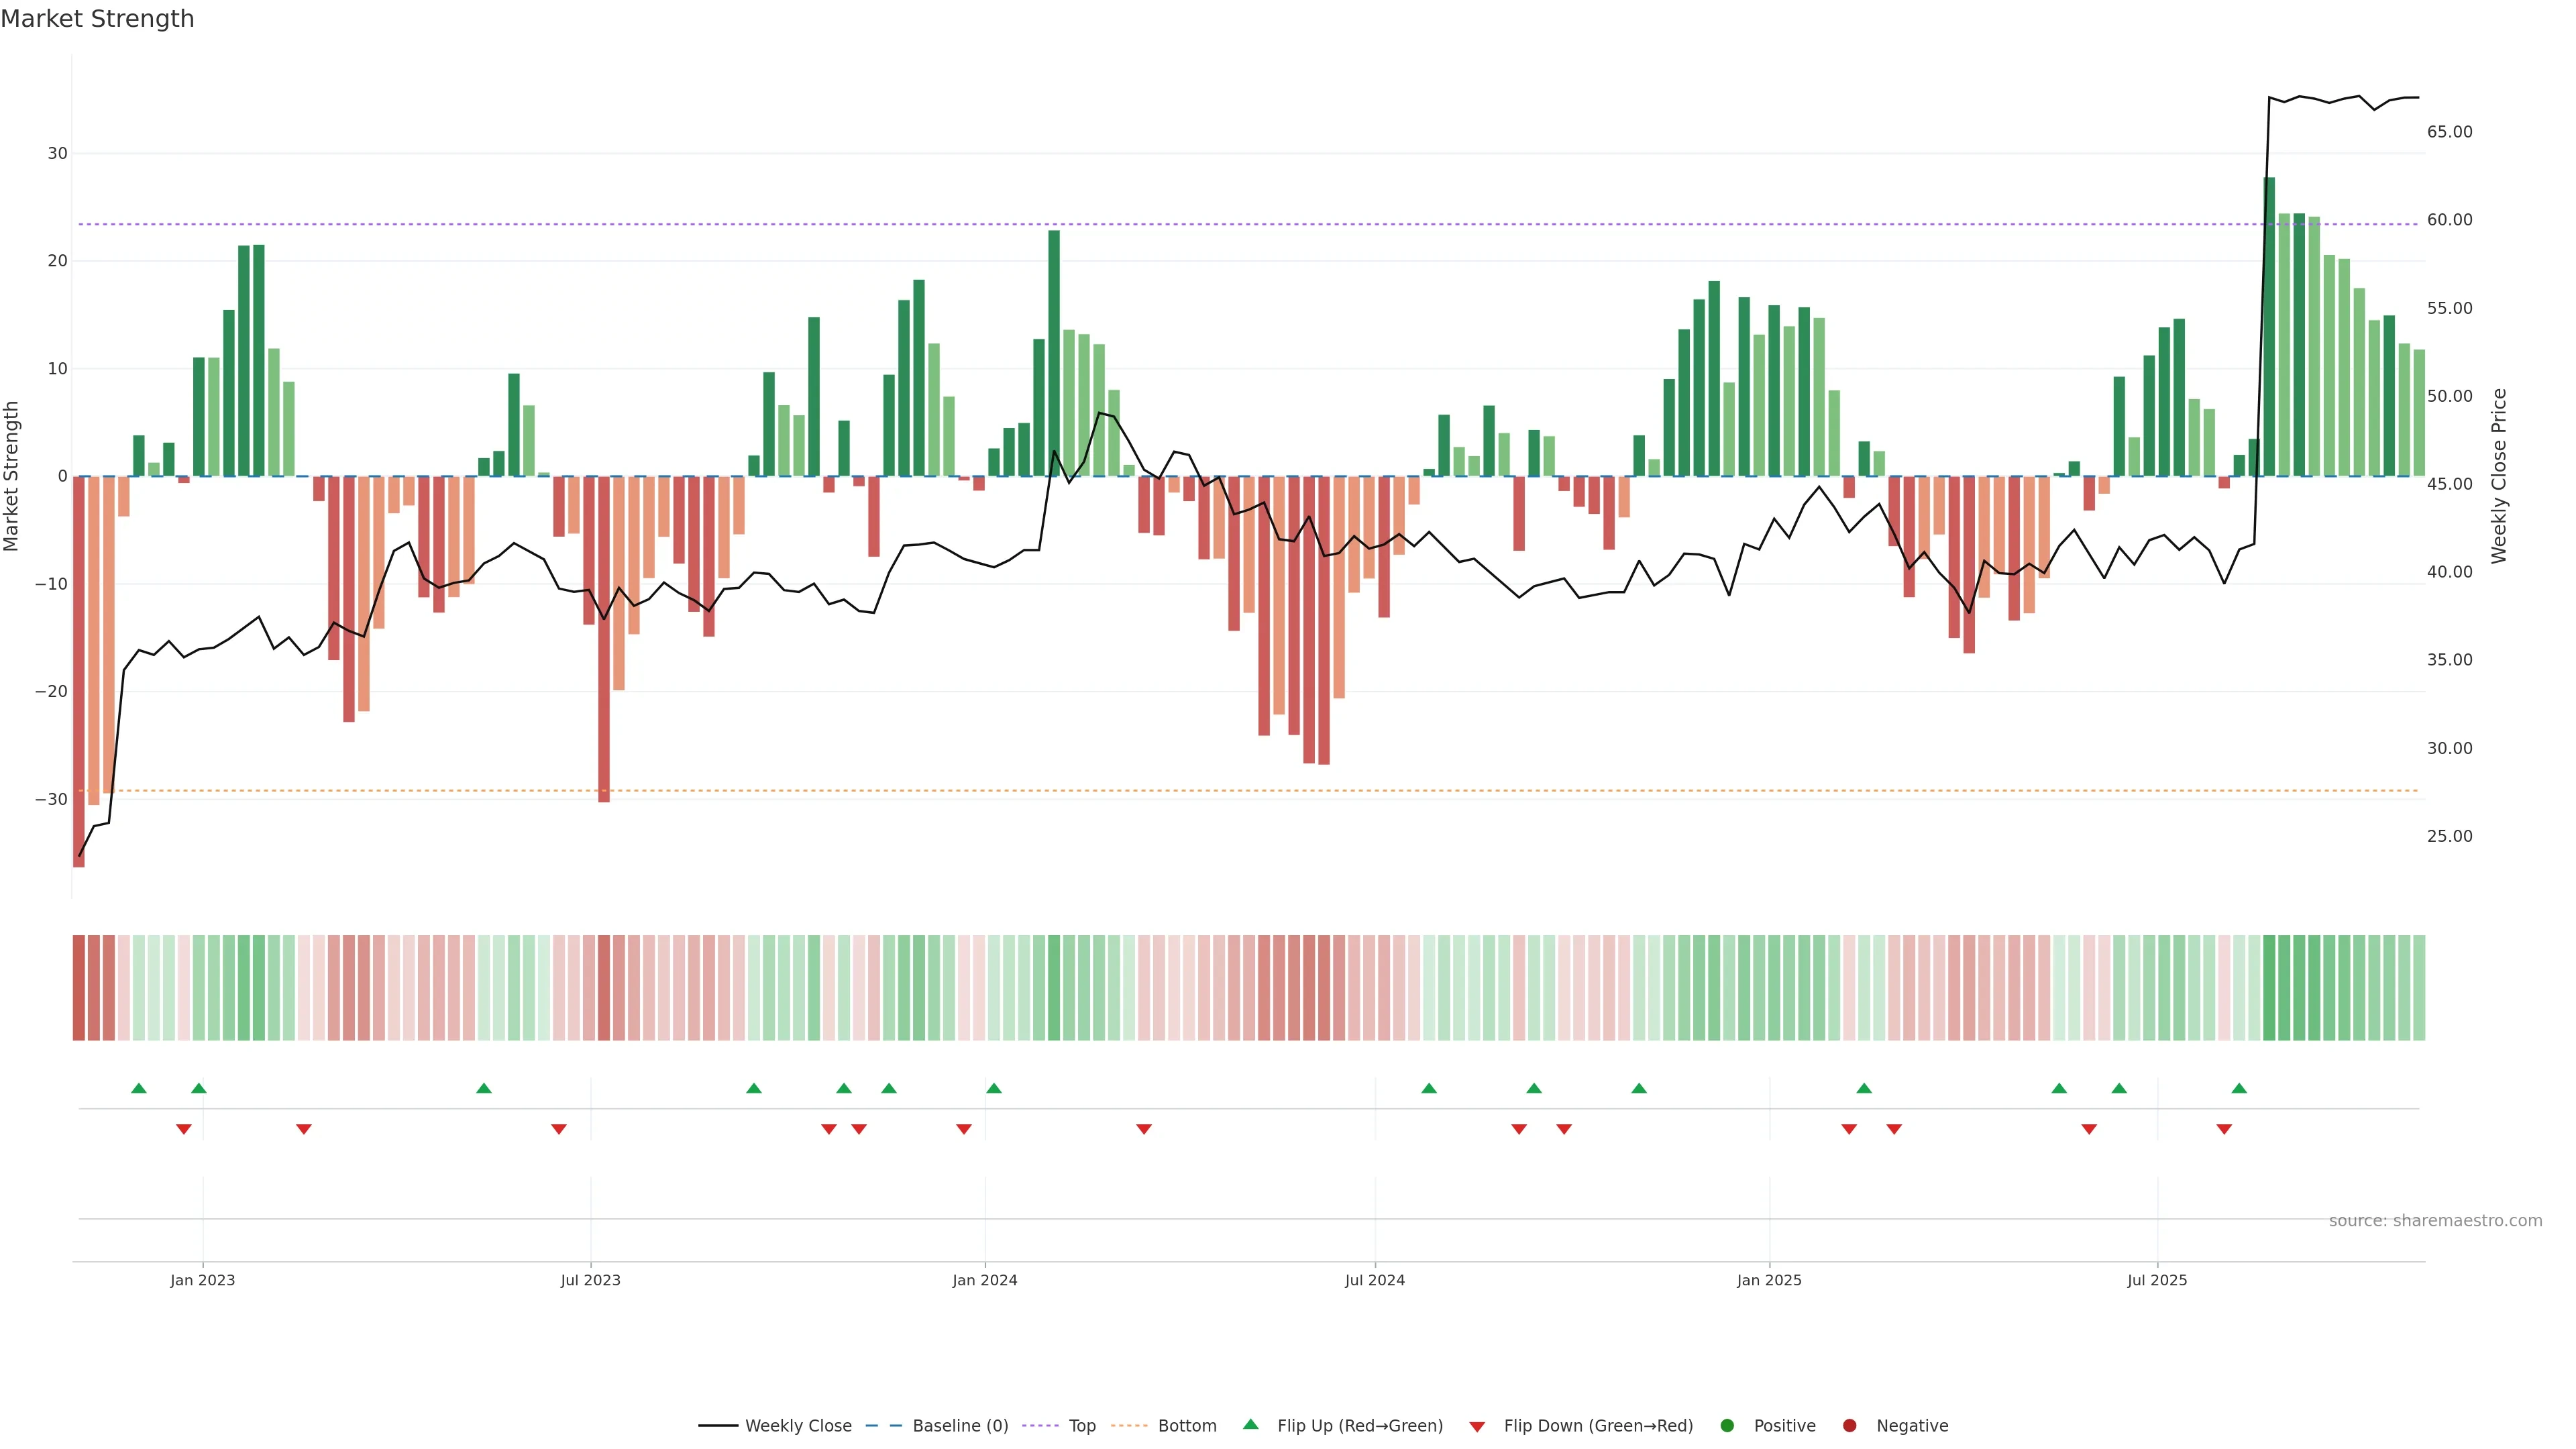Click the Jan 2023 x-axis label
The height and width of the screenshot is (1449, 2576).
click(202, 1280)
